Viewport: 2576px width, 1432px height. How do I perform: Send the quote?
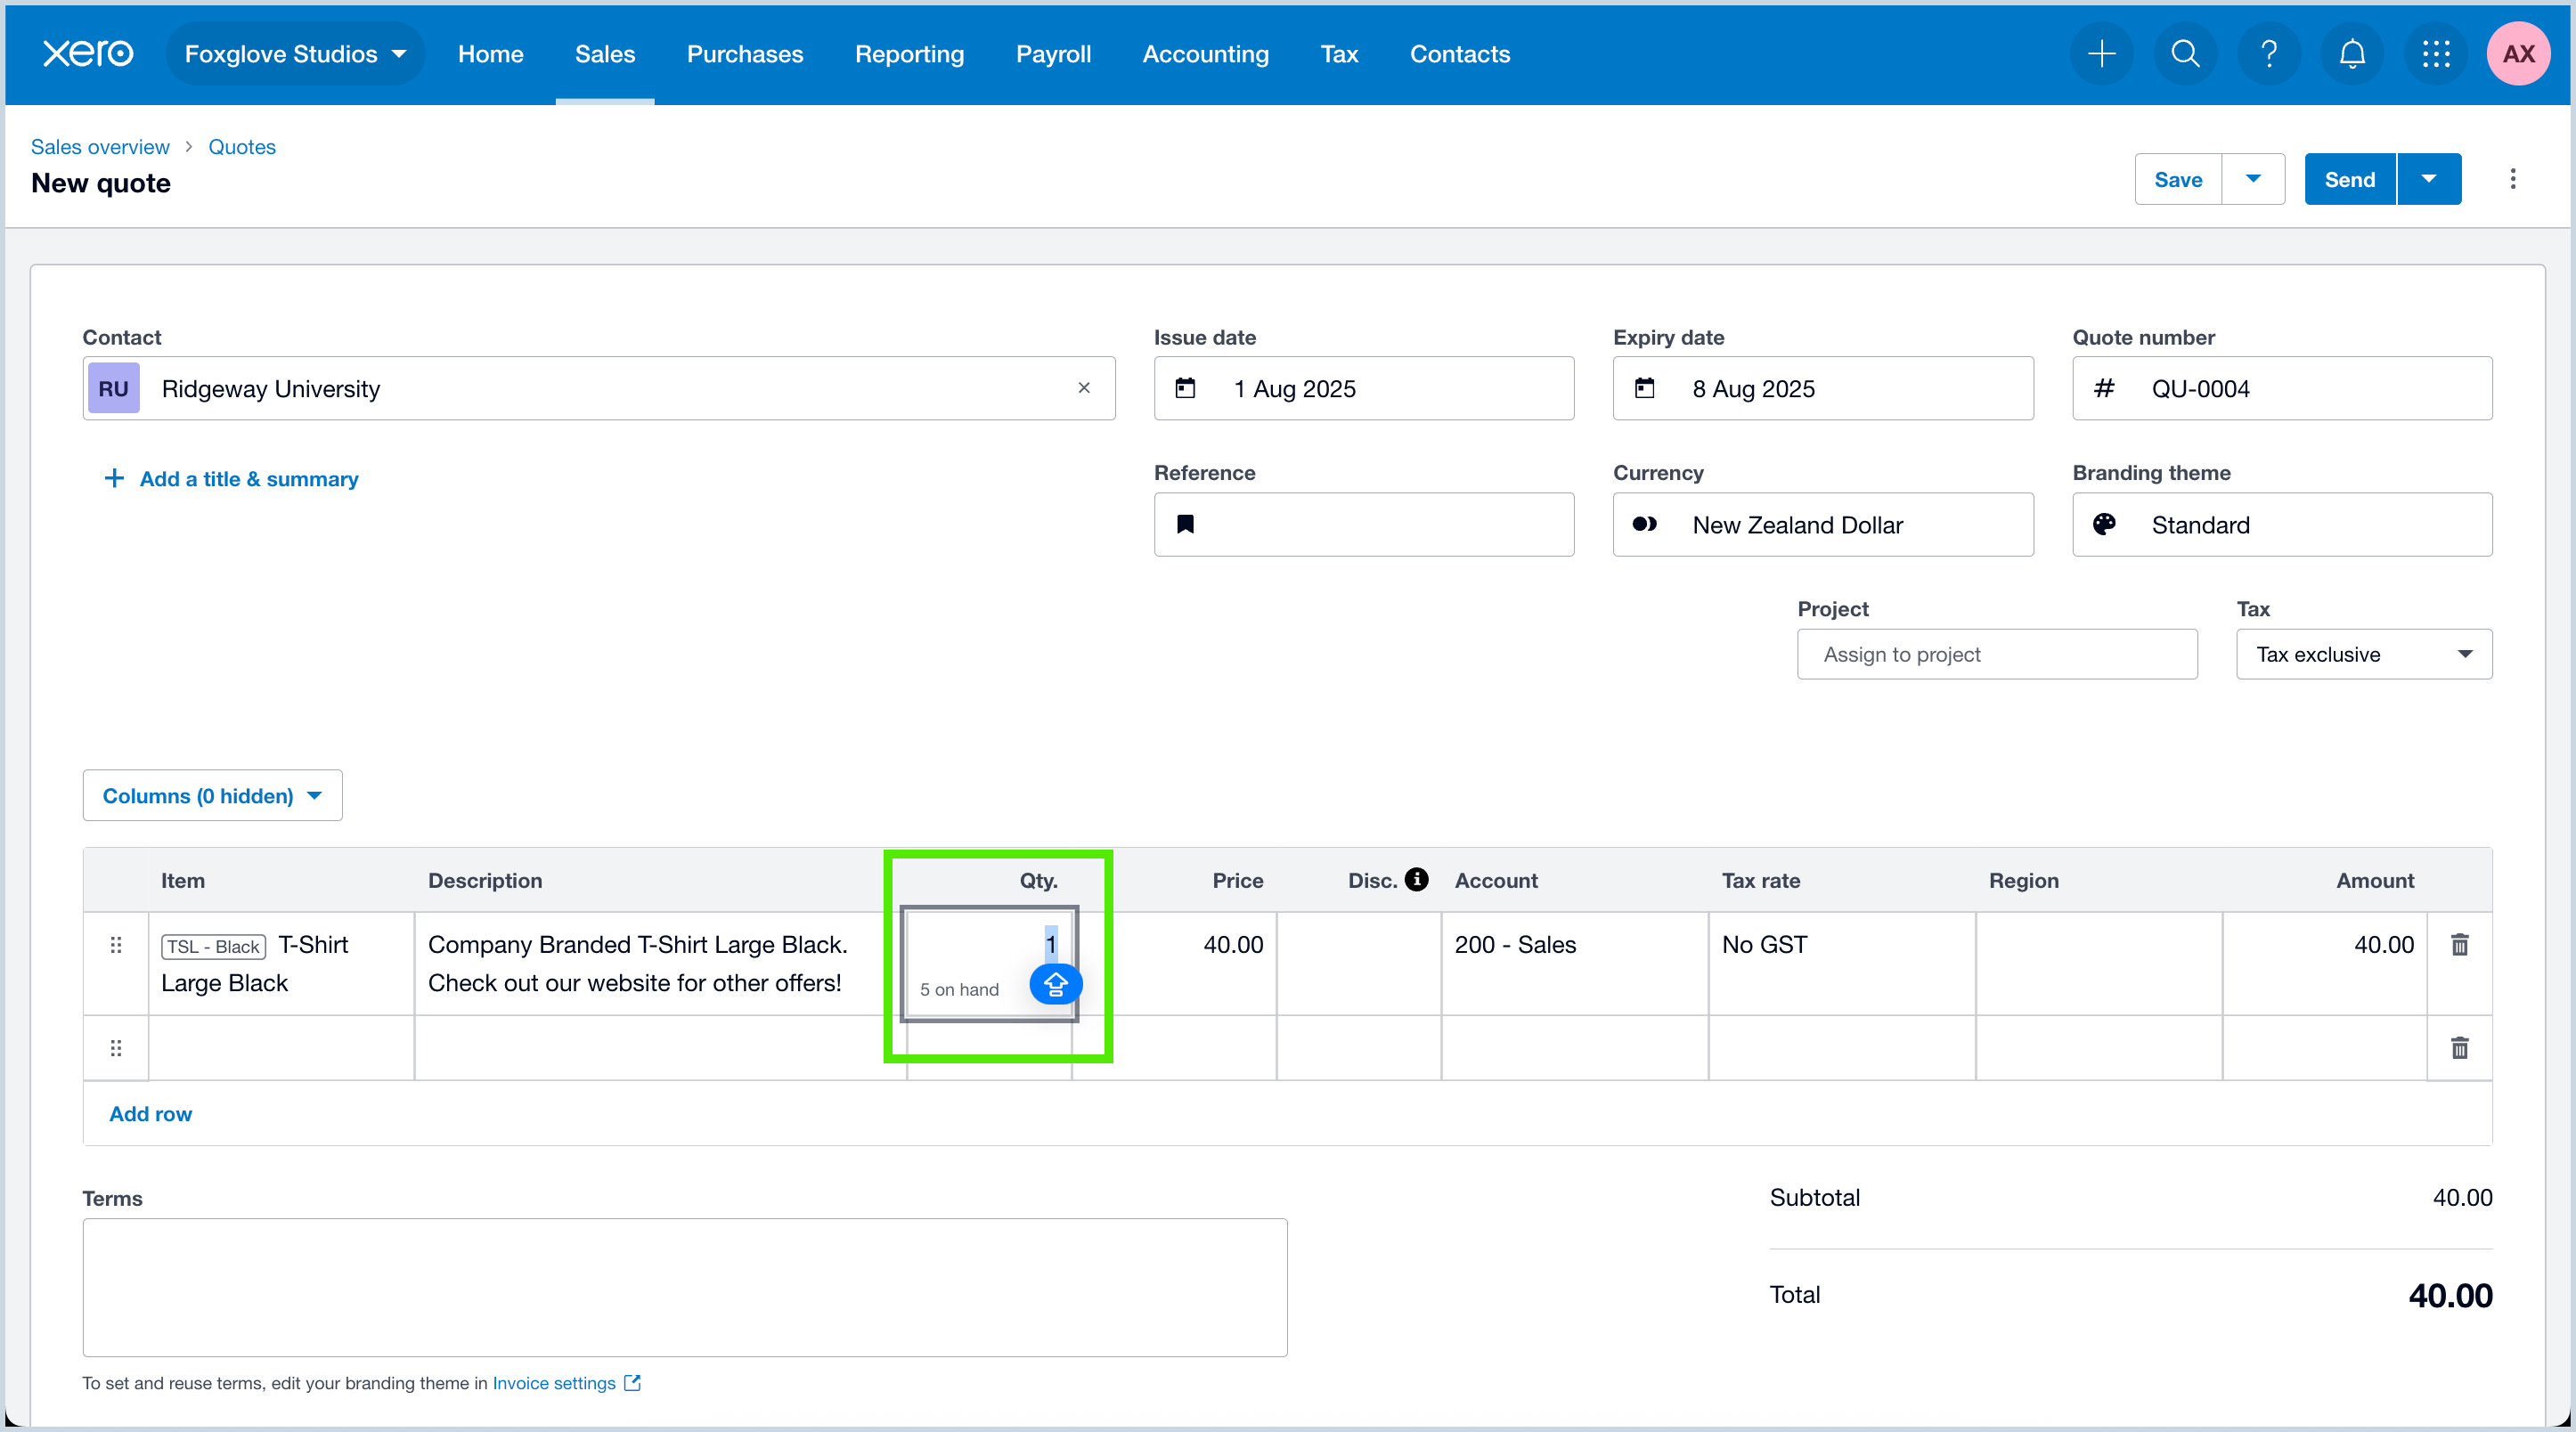click(x=2349, y=179)
